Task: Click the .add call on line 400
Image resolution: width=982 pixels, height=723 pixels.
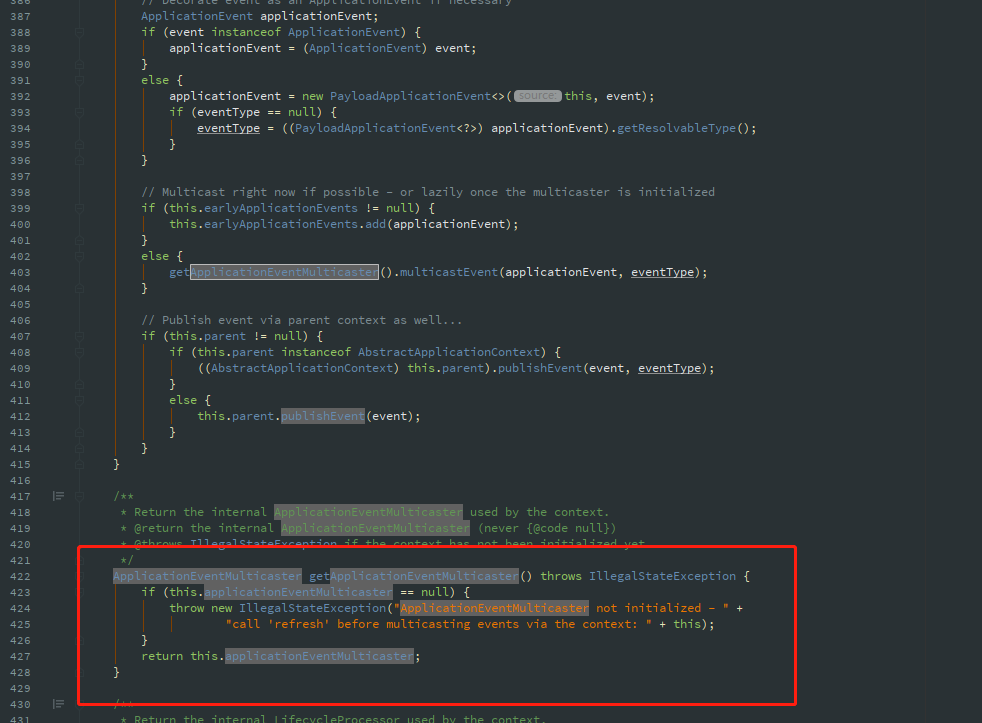Action: 375,224
